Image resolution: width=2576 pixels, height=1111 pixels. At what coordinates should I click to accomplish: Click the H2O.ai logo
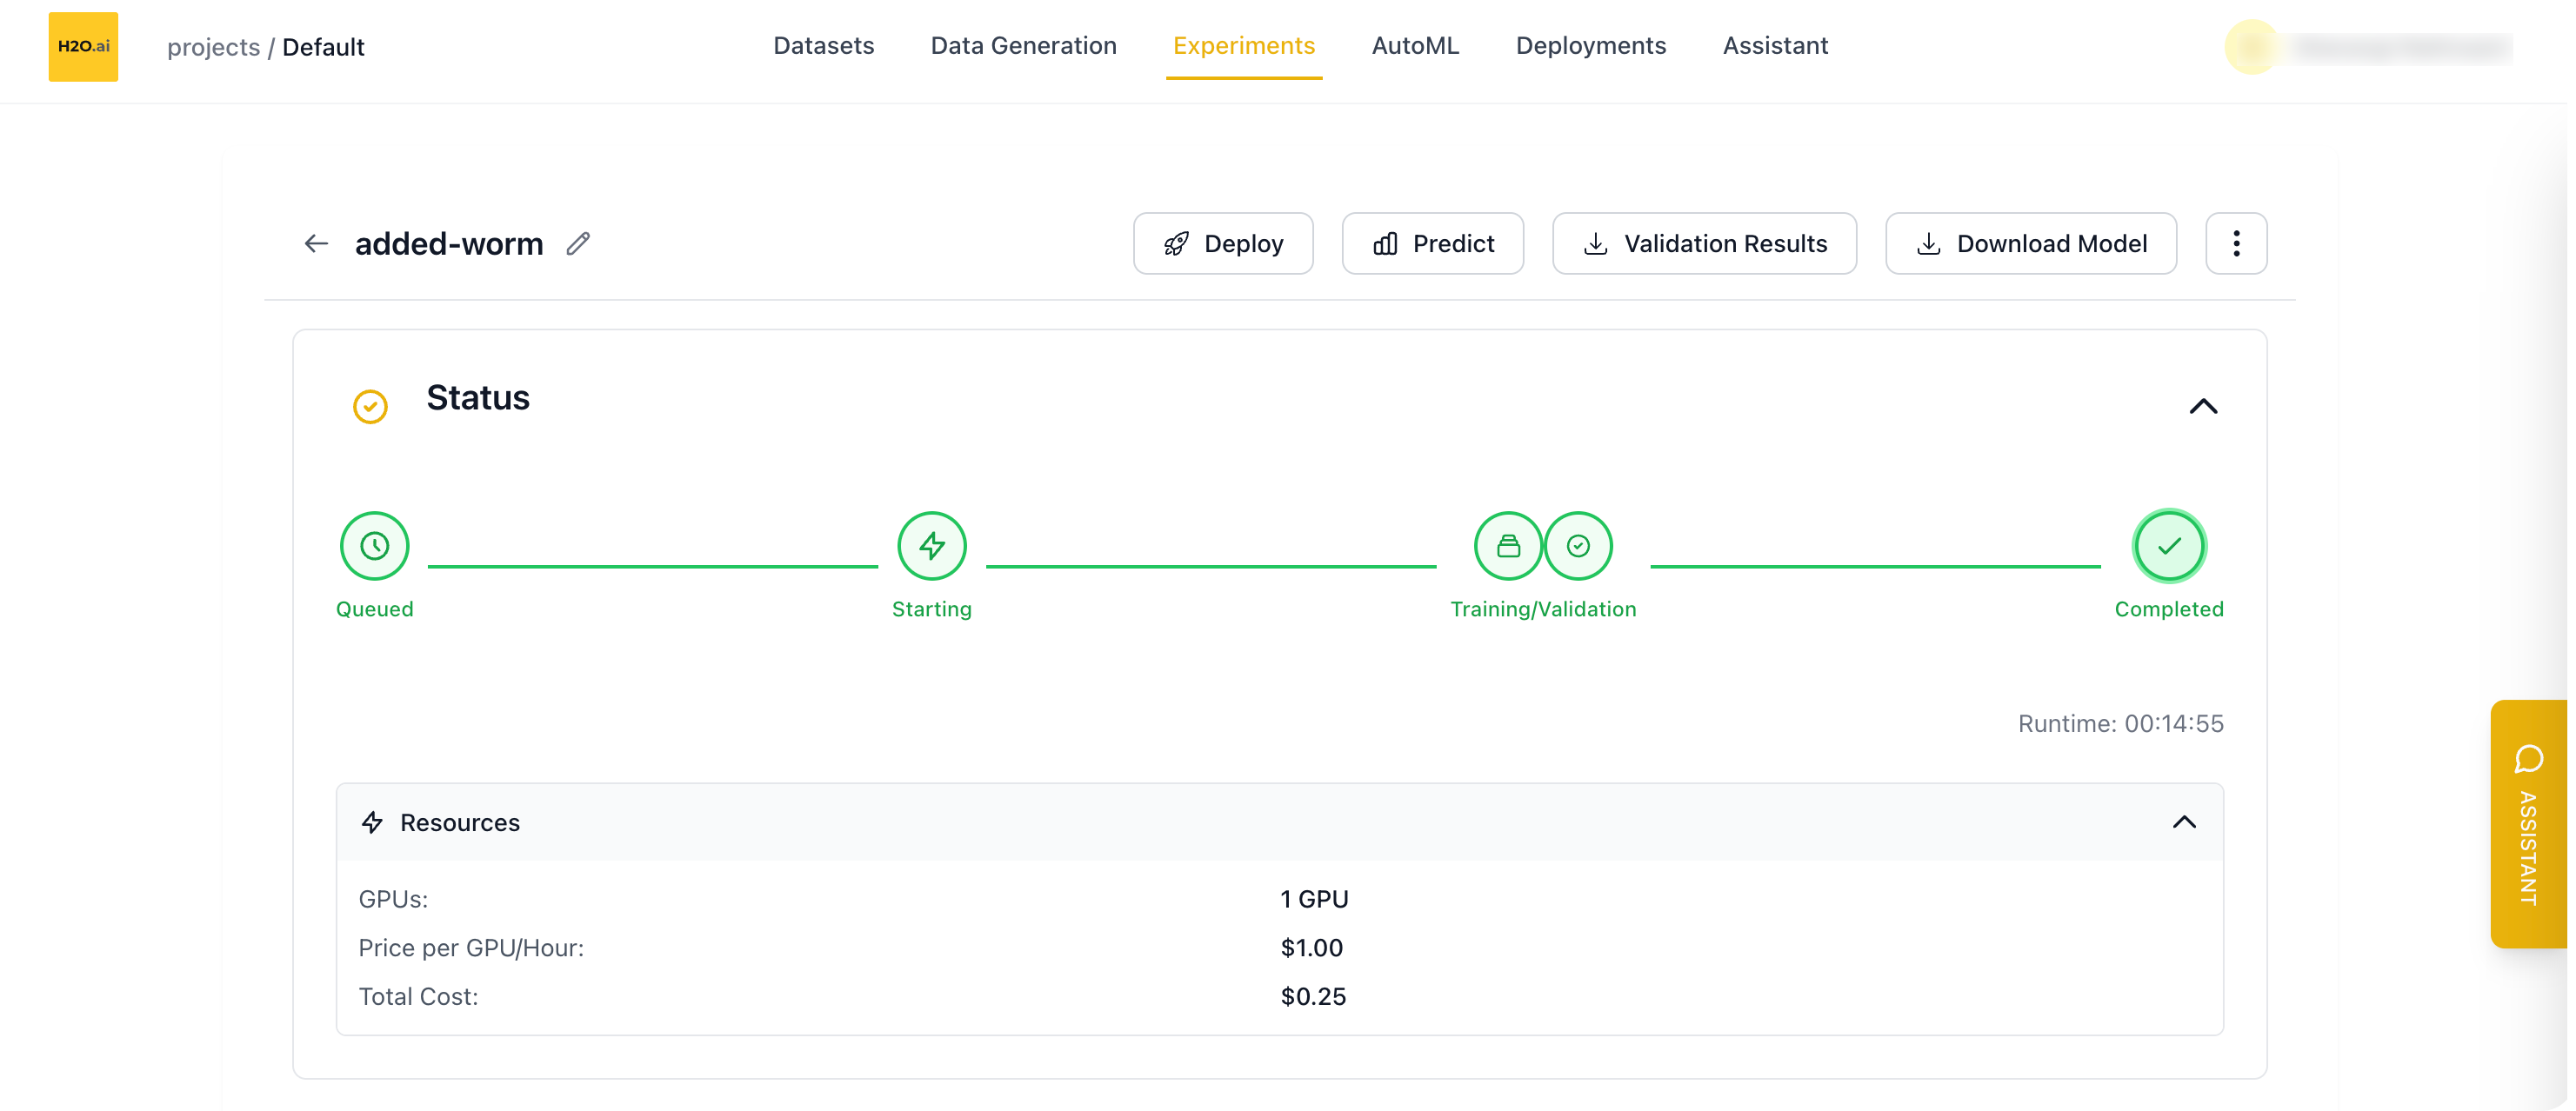coord(83,46)
